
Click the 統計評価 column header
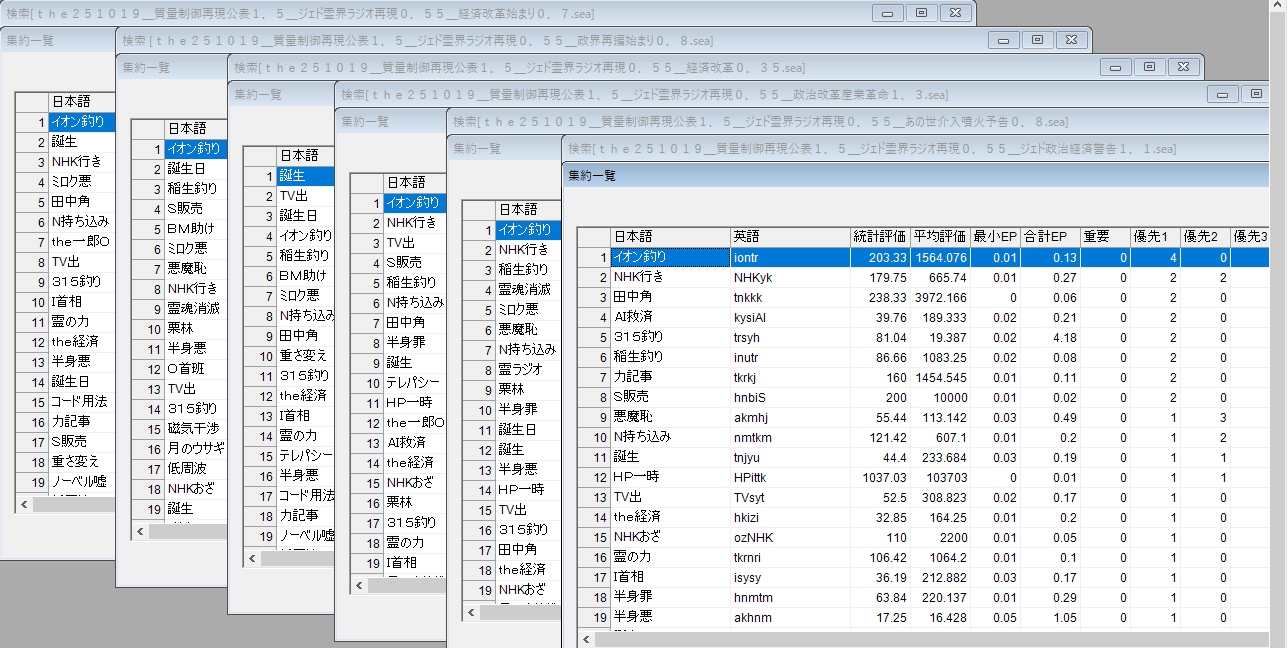879,237
